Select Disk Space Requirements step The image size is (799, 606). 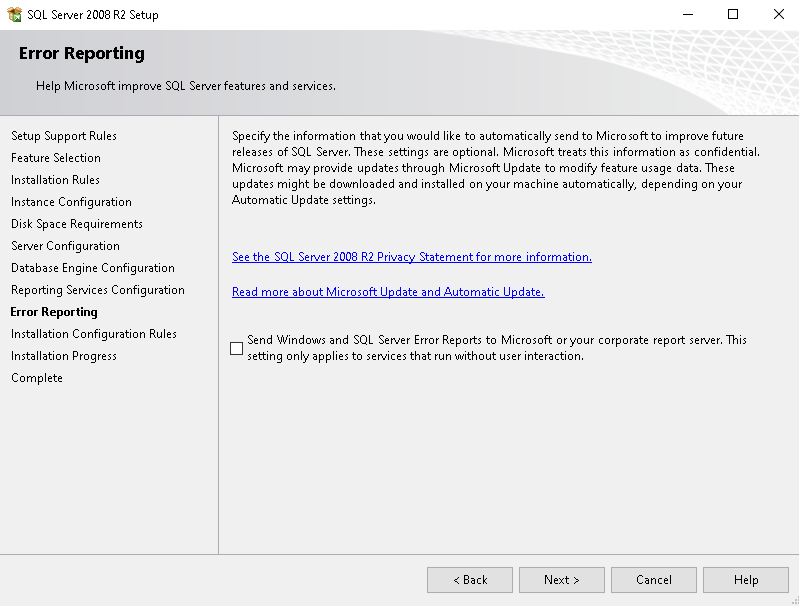point(77,224)
